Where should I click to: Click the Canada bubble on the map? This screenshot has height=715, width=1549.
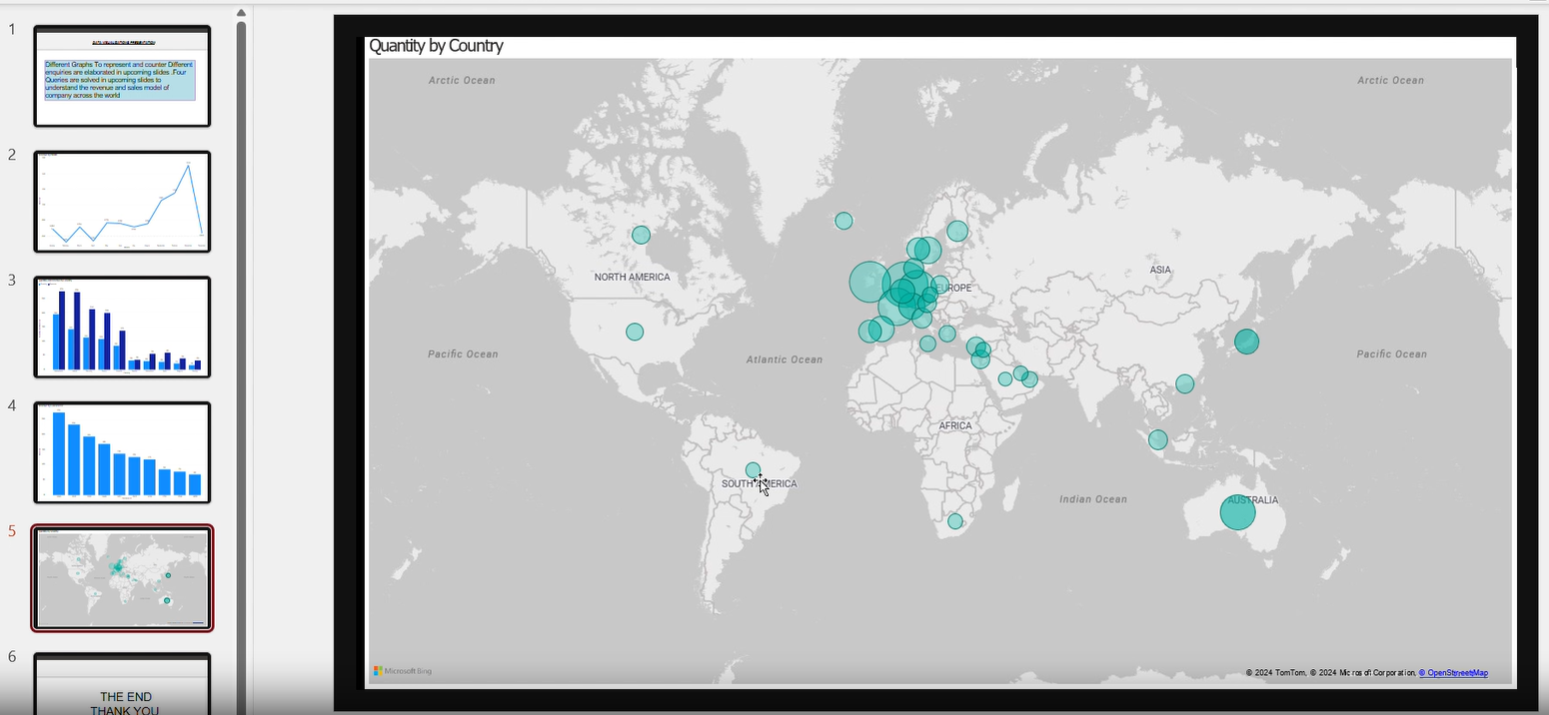coord(641,235)
